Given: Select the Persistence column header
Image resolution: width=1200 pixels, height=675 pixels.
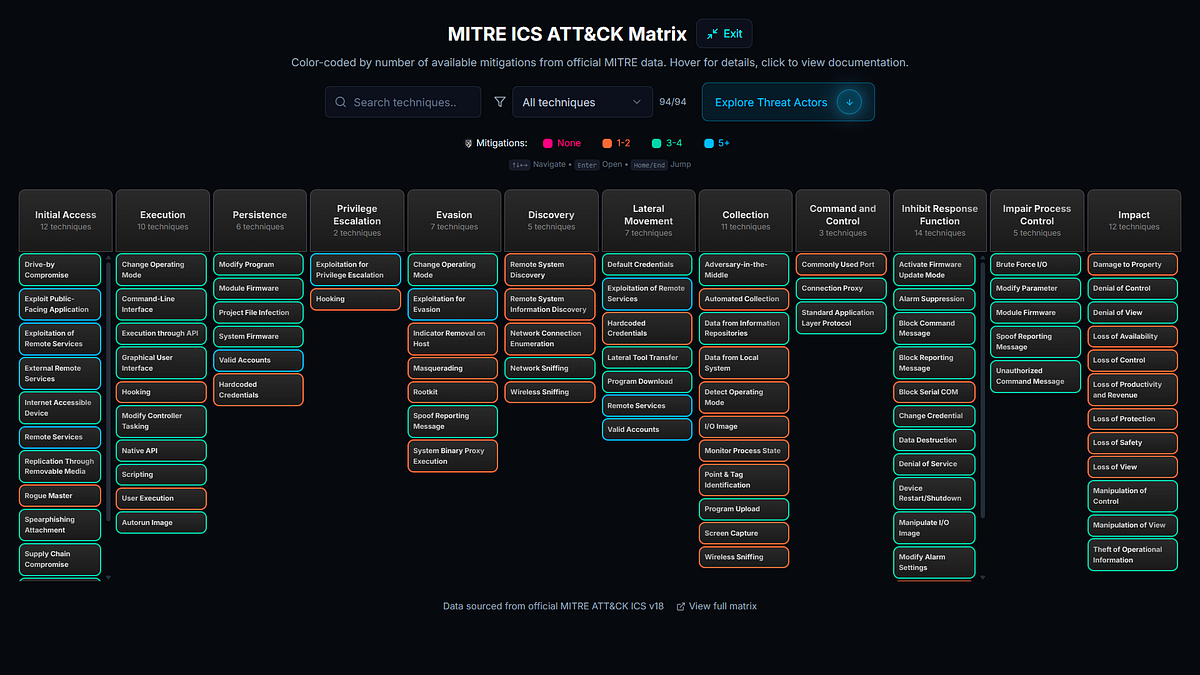Looking at the screenshot, I should click(260, 219).
